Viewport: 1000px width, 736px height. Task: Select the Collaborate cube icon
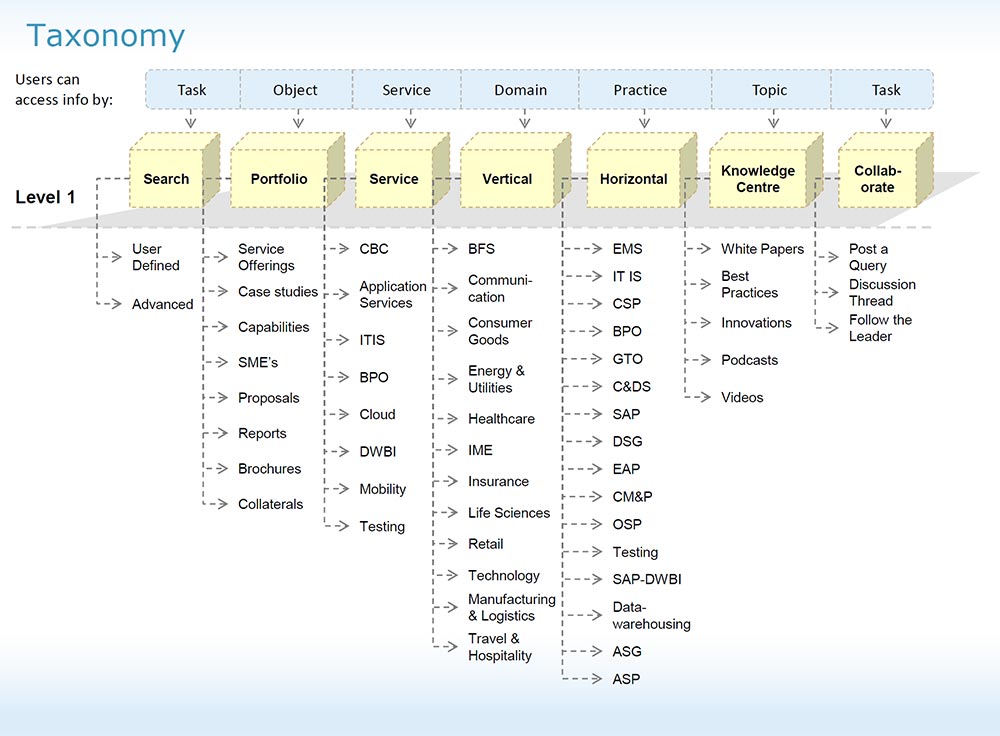[876, 179]
